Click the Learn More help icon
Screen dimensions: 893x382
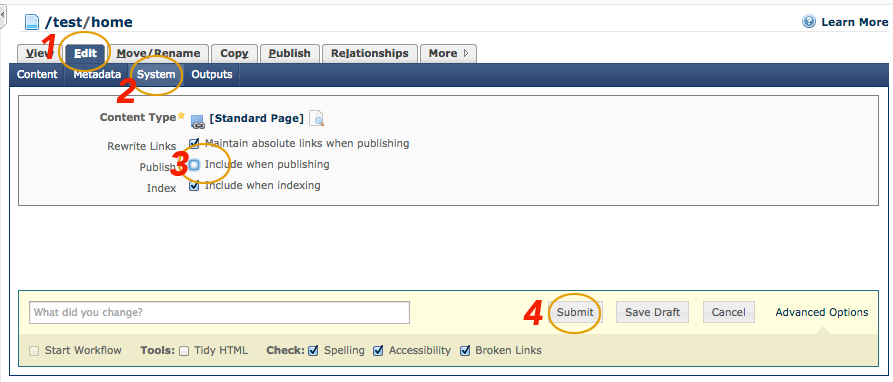coord(809,22)
